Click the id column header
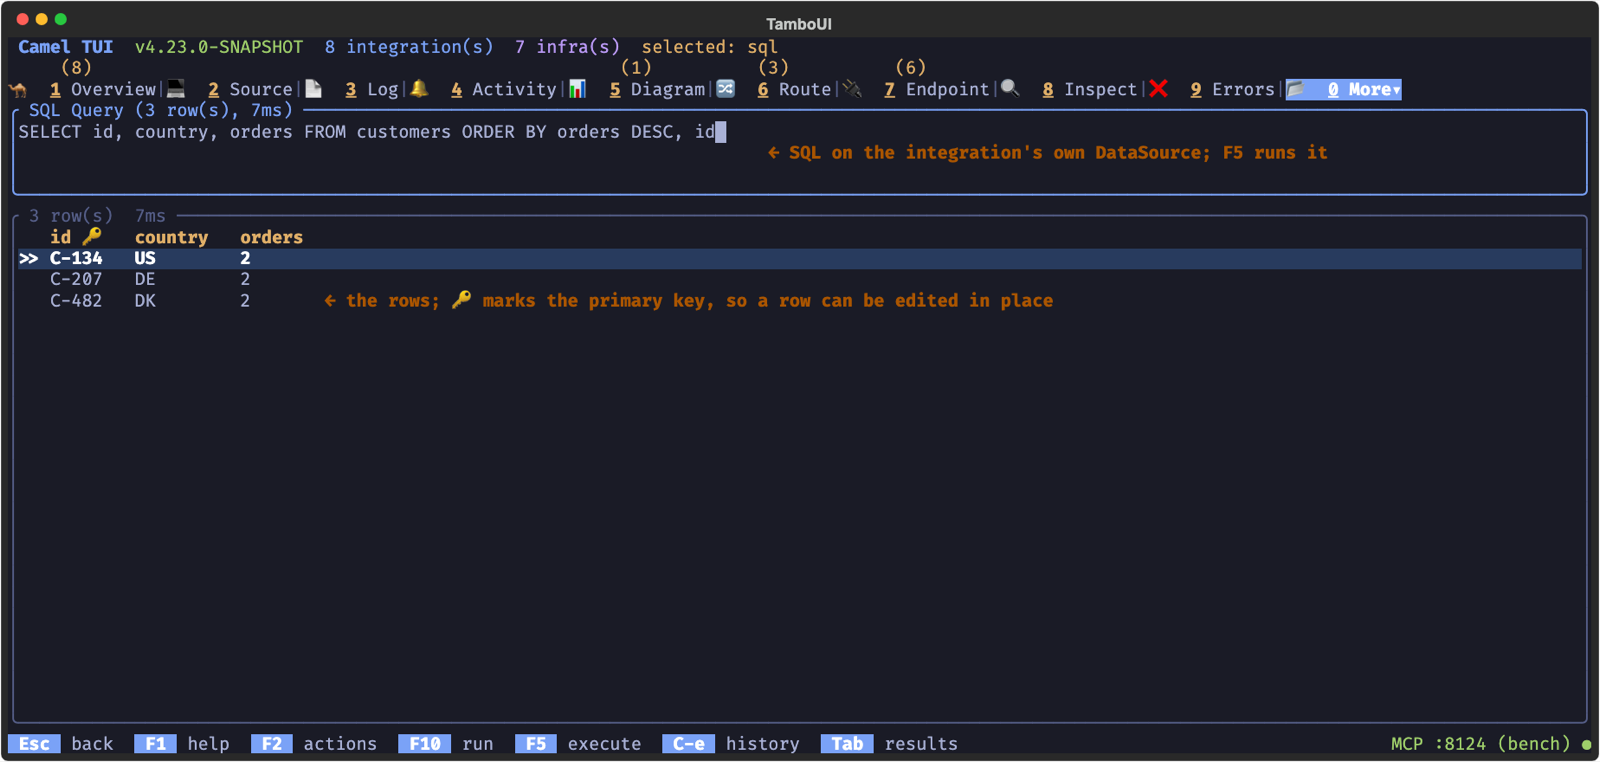1600x762 pixels. pyautogui.click(x=61, y=238)
